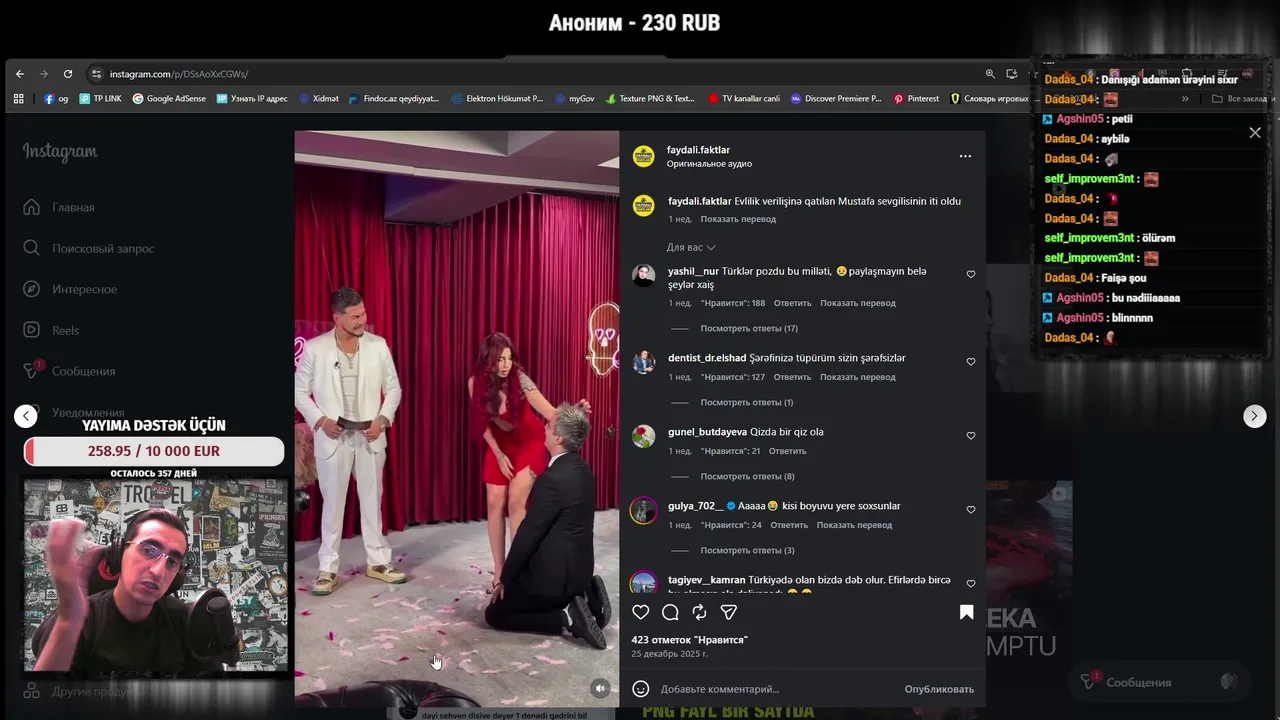Close the post overlay with X
This screenshot has width=1280, height=720.
coord(1255,133)
